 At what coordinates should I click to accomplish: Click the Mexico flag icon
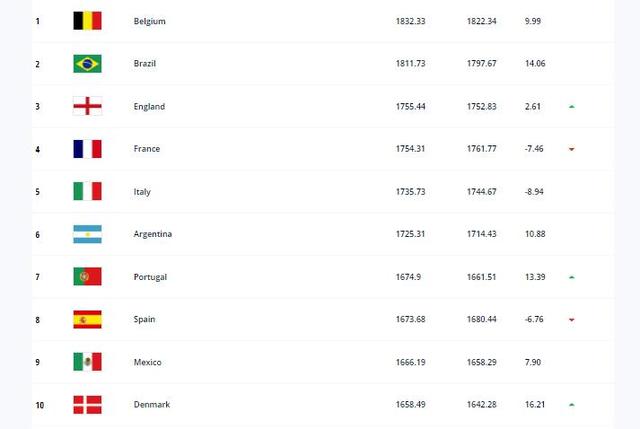tap(87, 362)
